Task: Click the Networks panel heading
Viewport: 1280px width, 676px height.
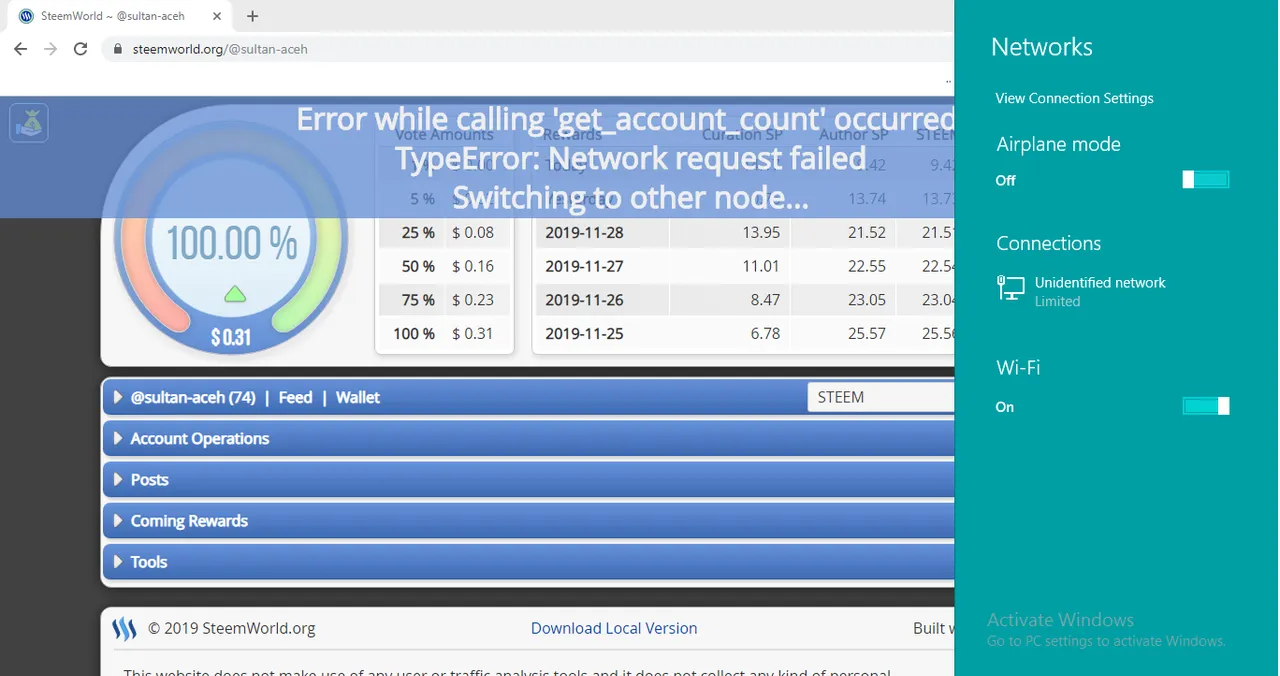Action: pyautogui.click(x=1041, y=47)
